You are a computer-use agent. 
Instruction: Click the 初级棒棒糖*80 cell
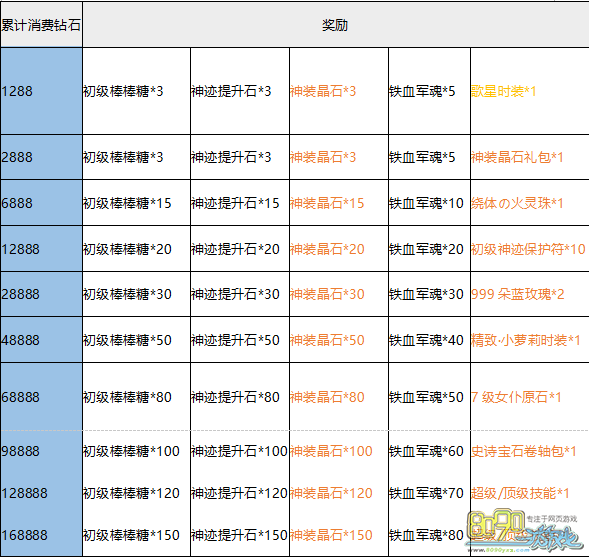pos(136,397)
